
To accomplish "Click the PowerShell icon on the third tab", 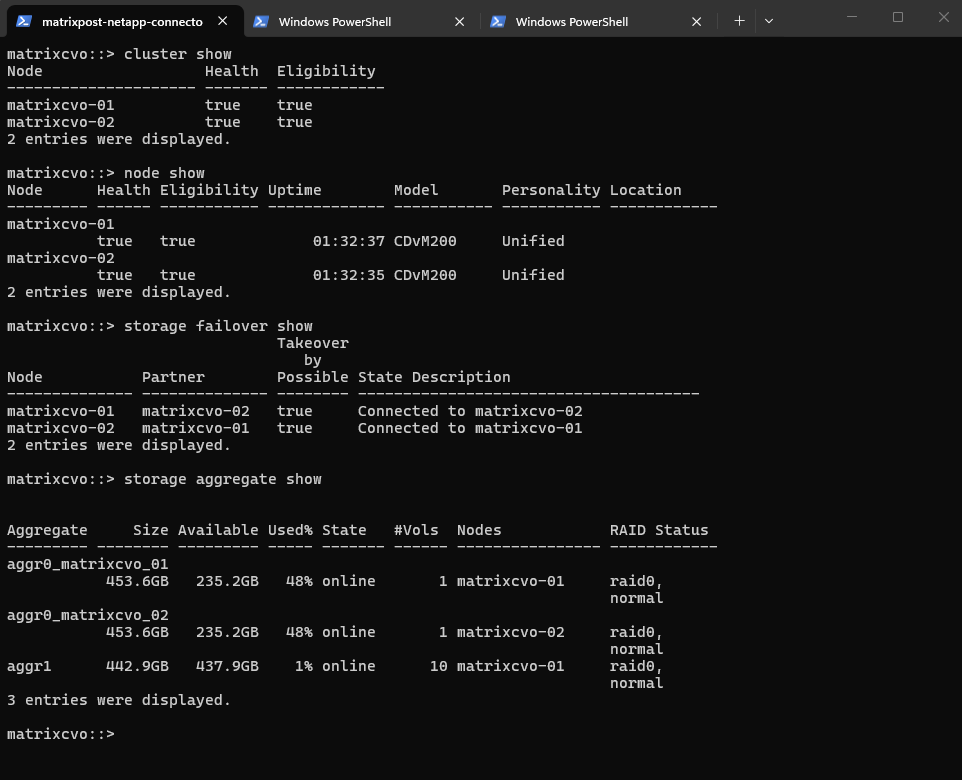I will click(x=498, y=21).
